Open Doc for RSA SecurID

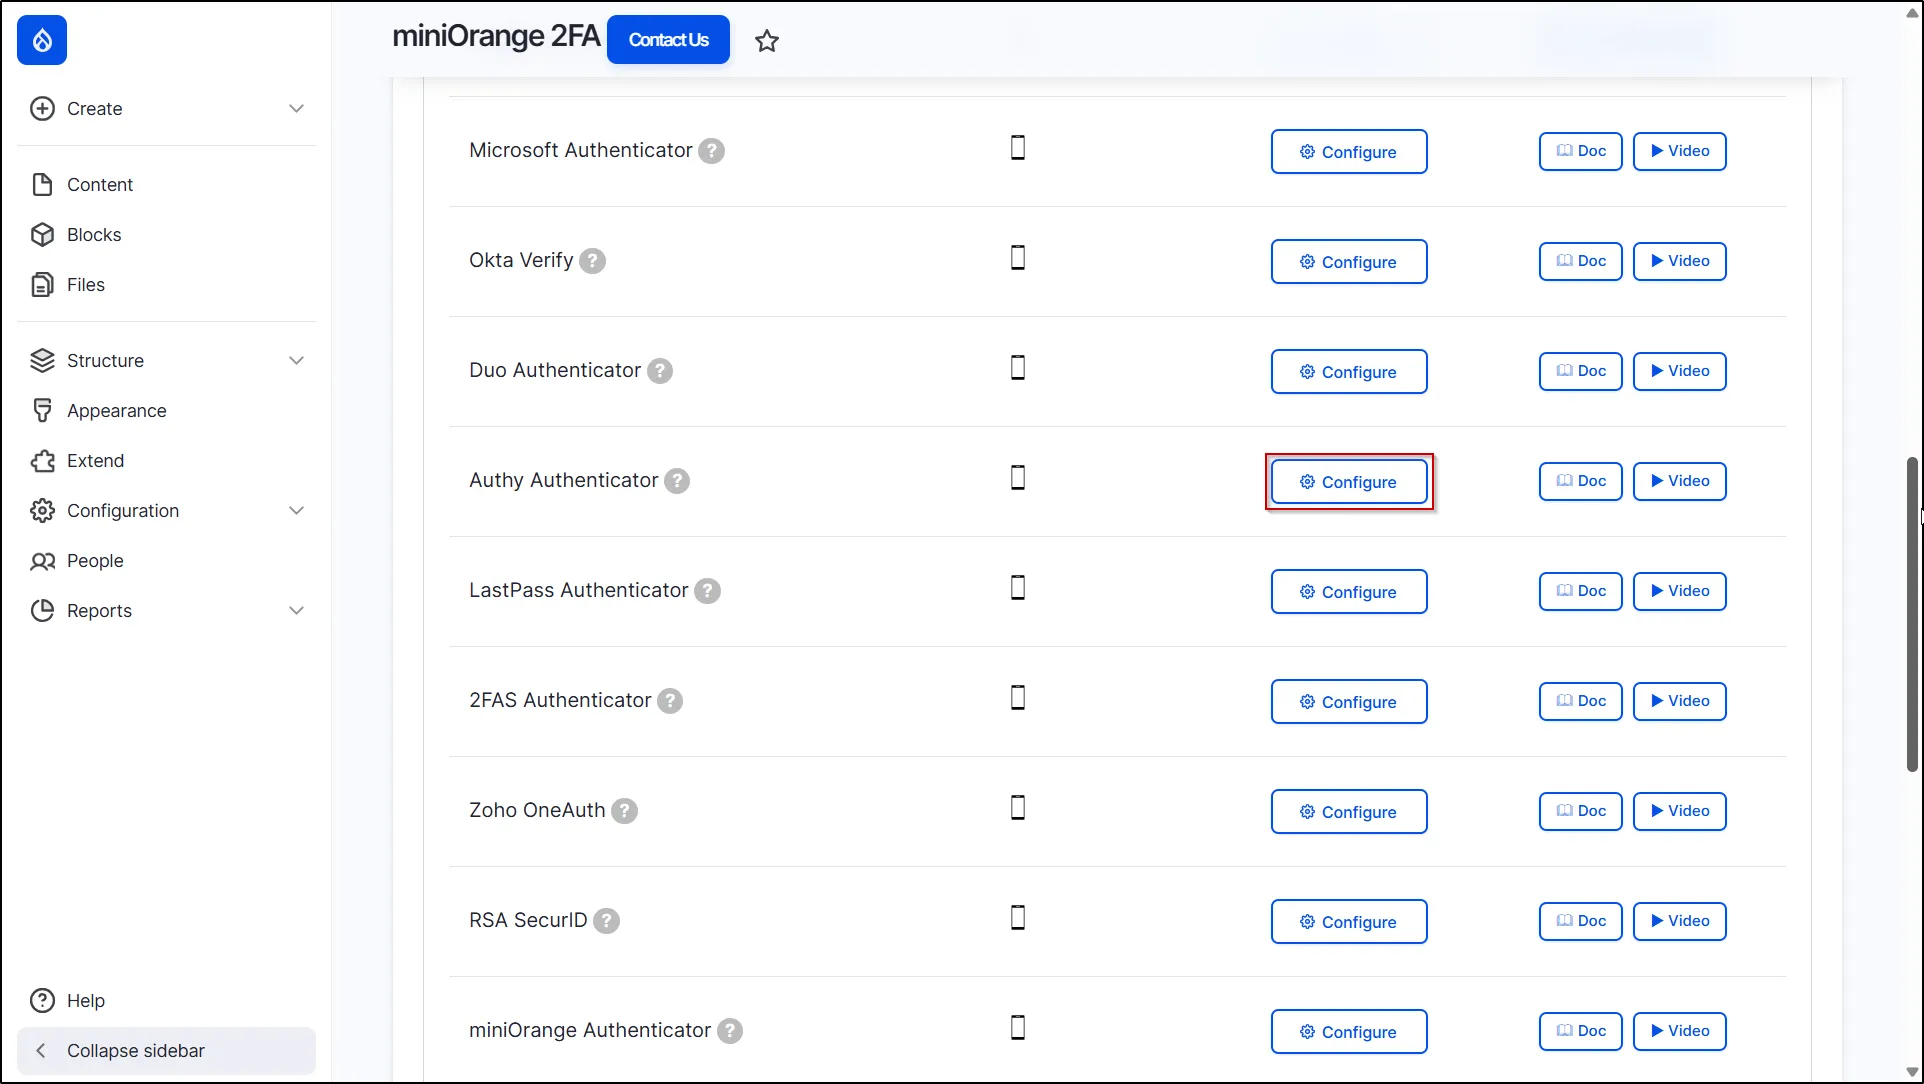click(1581, 921)
